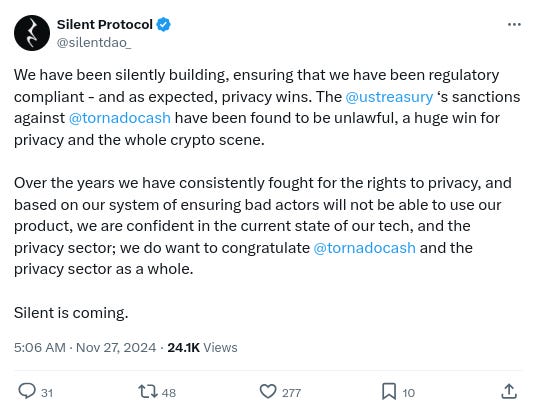534x409 pixels.
Task: Click the "Silent is coming." text line
Action: click(71, 313)
